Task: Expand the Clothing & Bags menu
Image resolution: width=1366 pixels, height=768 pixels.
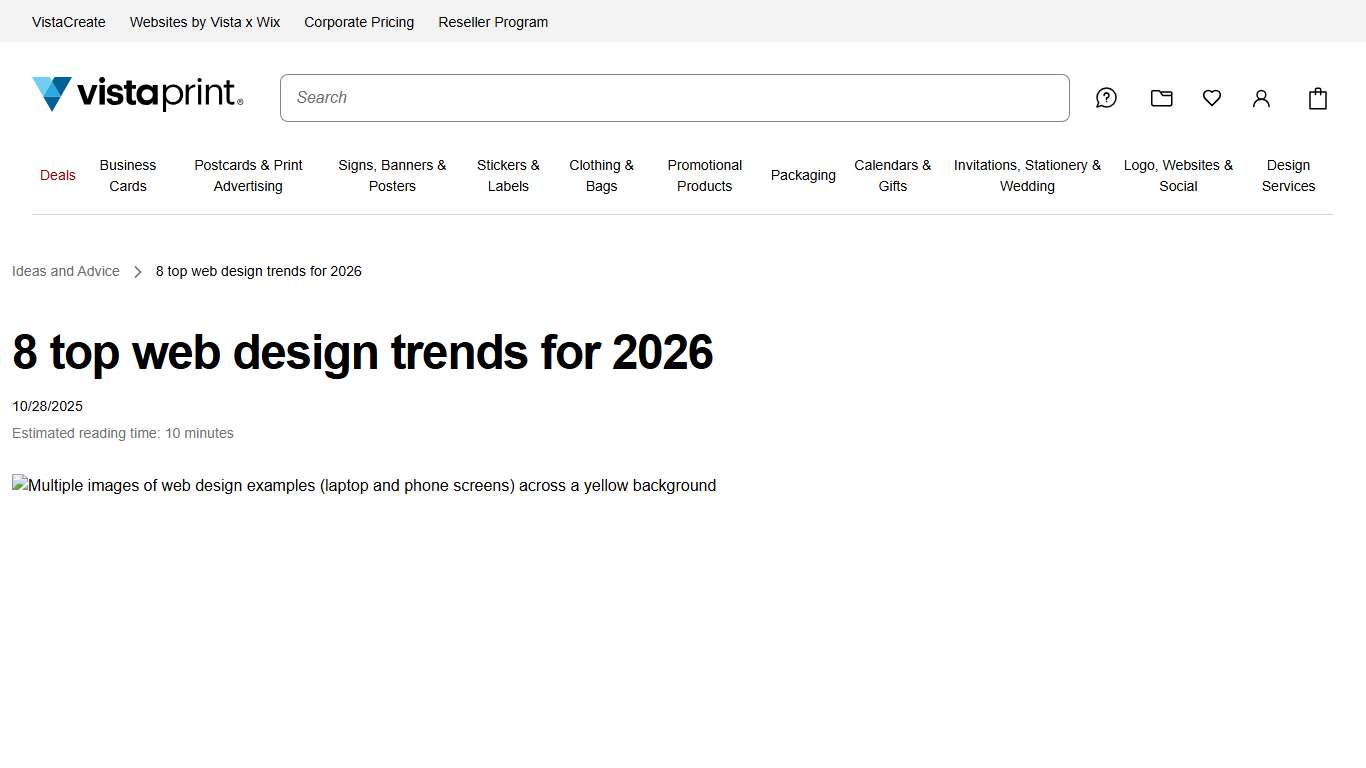Action: [x=601, y=176]
